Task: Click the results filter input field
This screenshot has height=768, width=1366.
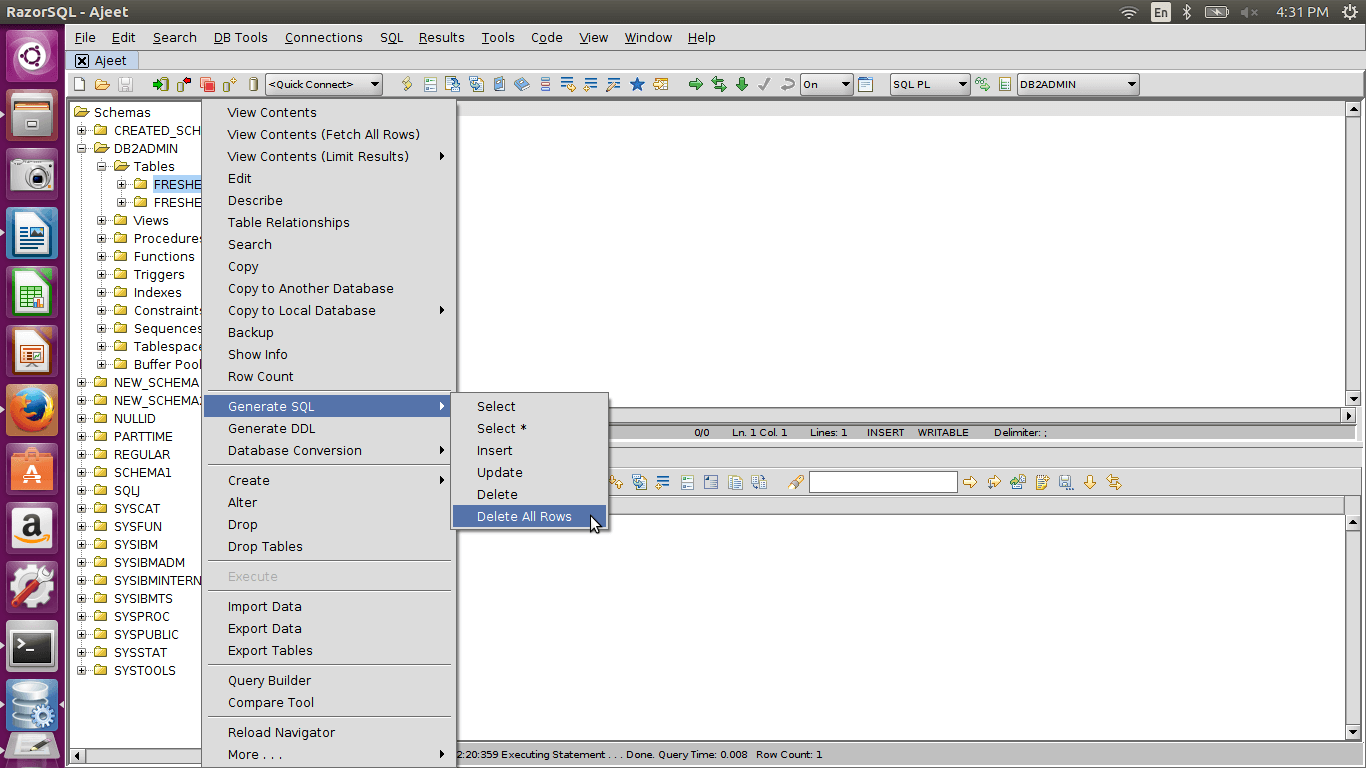Action: click(x=883, y=483)
